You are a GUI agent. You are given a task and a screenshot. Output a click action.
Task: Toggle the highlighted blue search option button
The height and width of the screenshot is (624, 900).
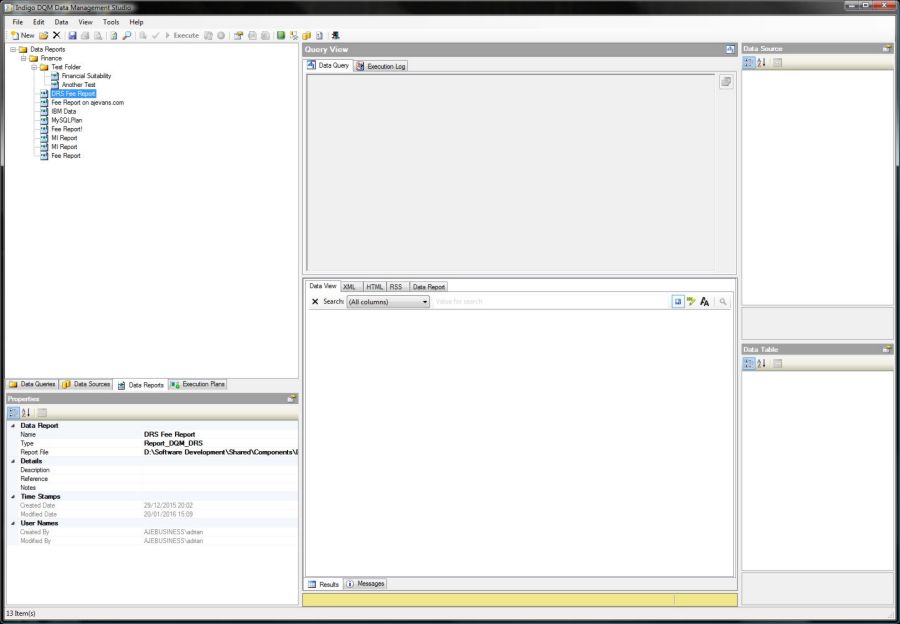678,301
